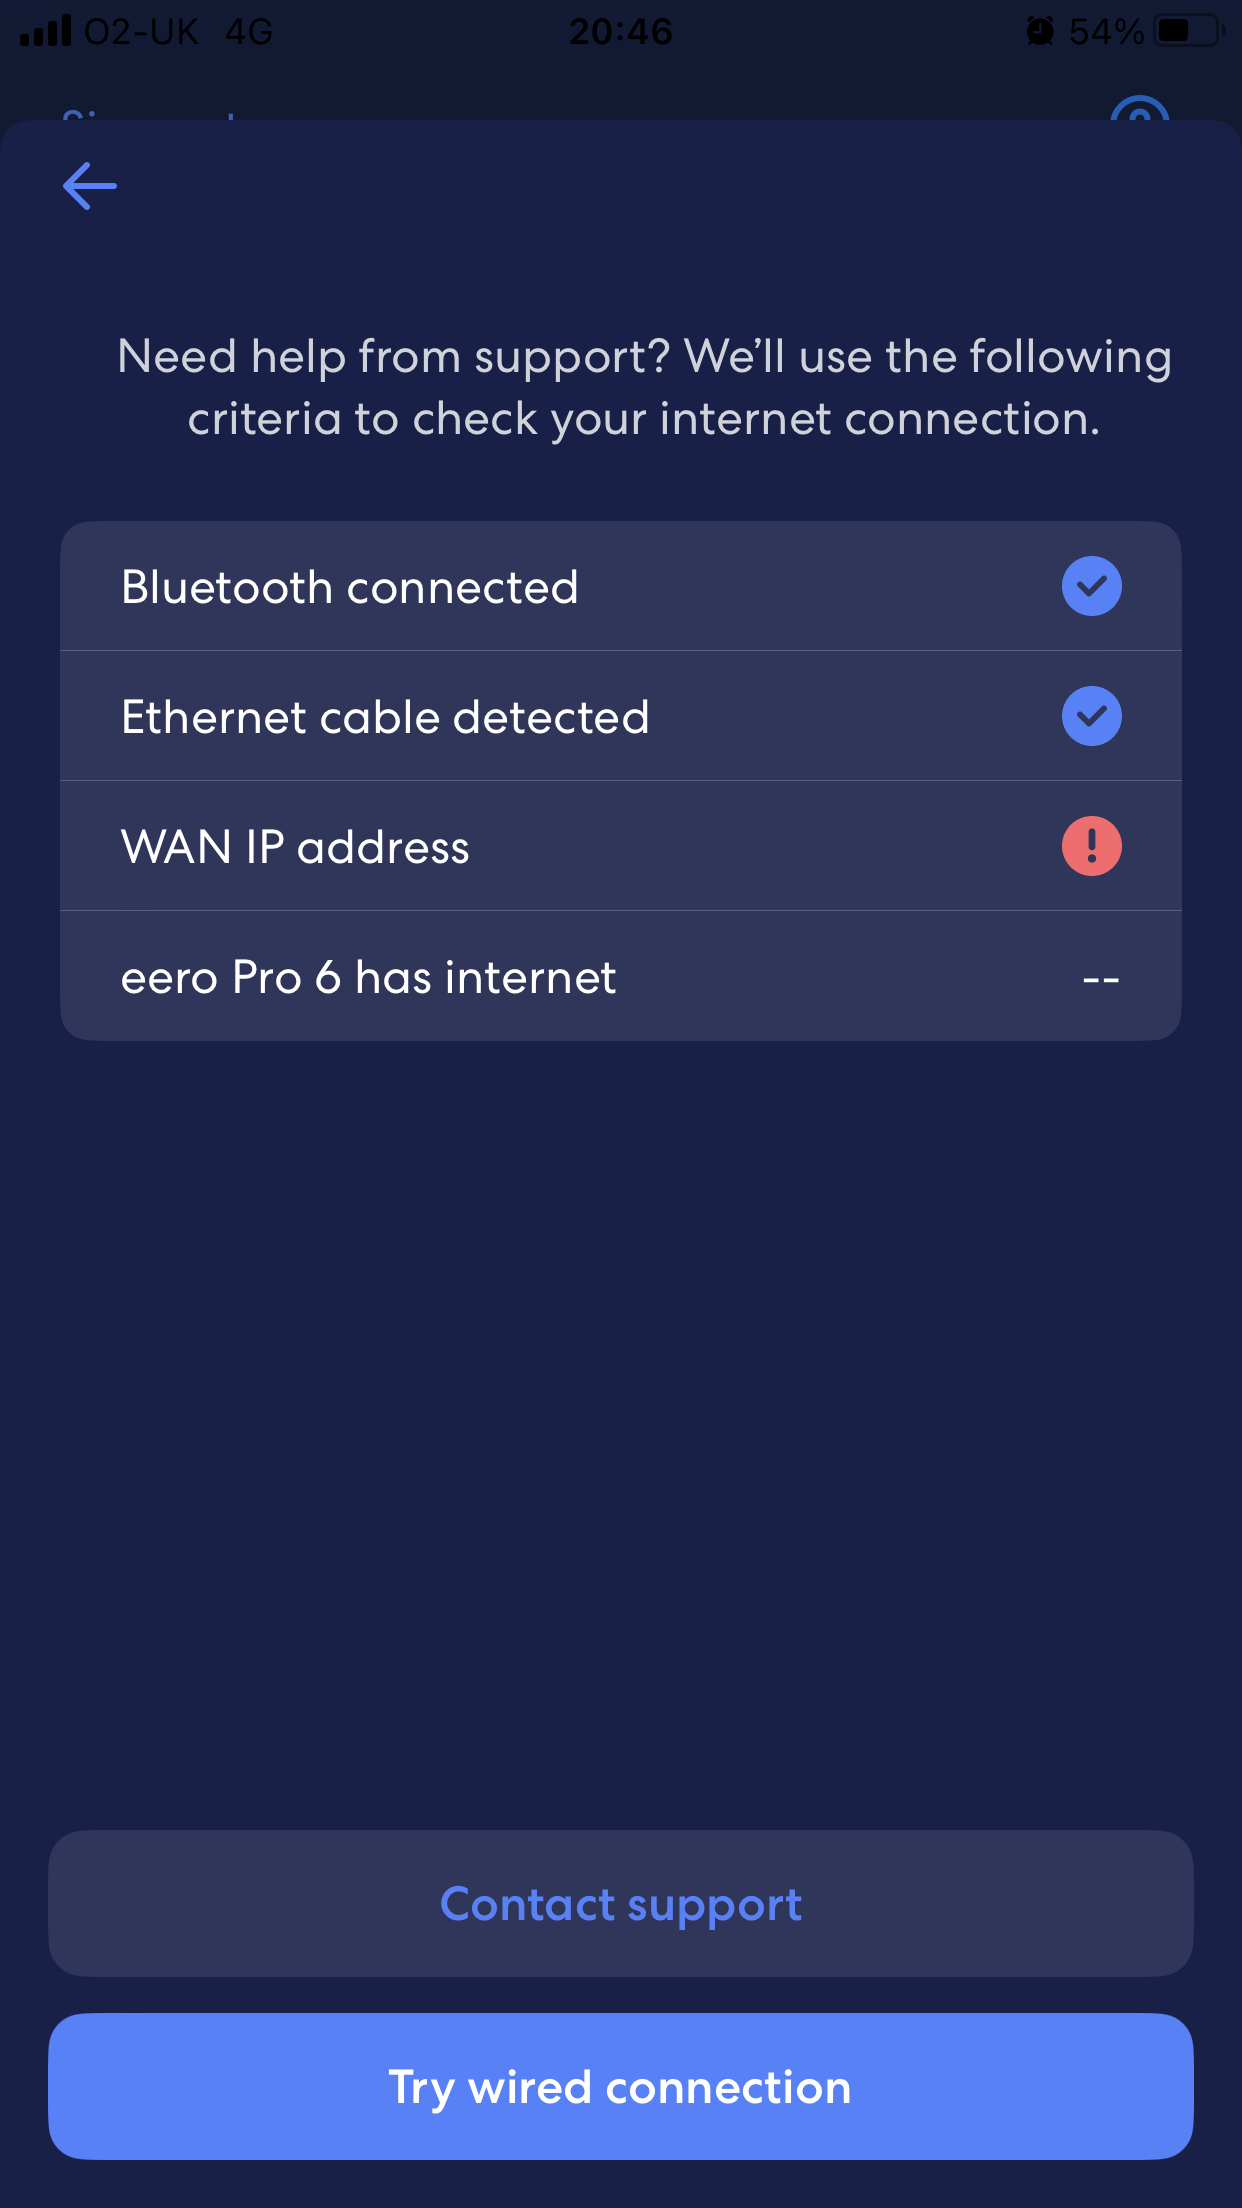Image resolution: width=1242 pixels, height=2208 pixels.
Task: Select the Bluetooth connected row
Action: click(x=620, y=587)
